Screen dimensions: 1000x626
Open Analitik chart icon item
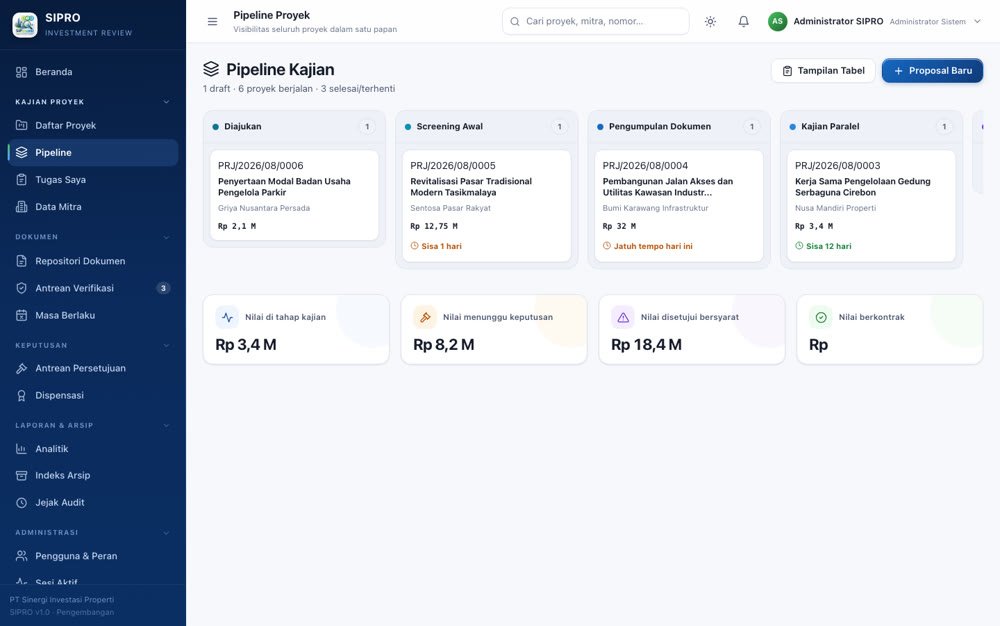point(93,449)
